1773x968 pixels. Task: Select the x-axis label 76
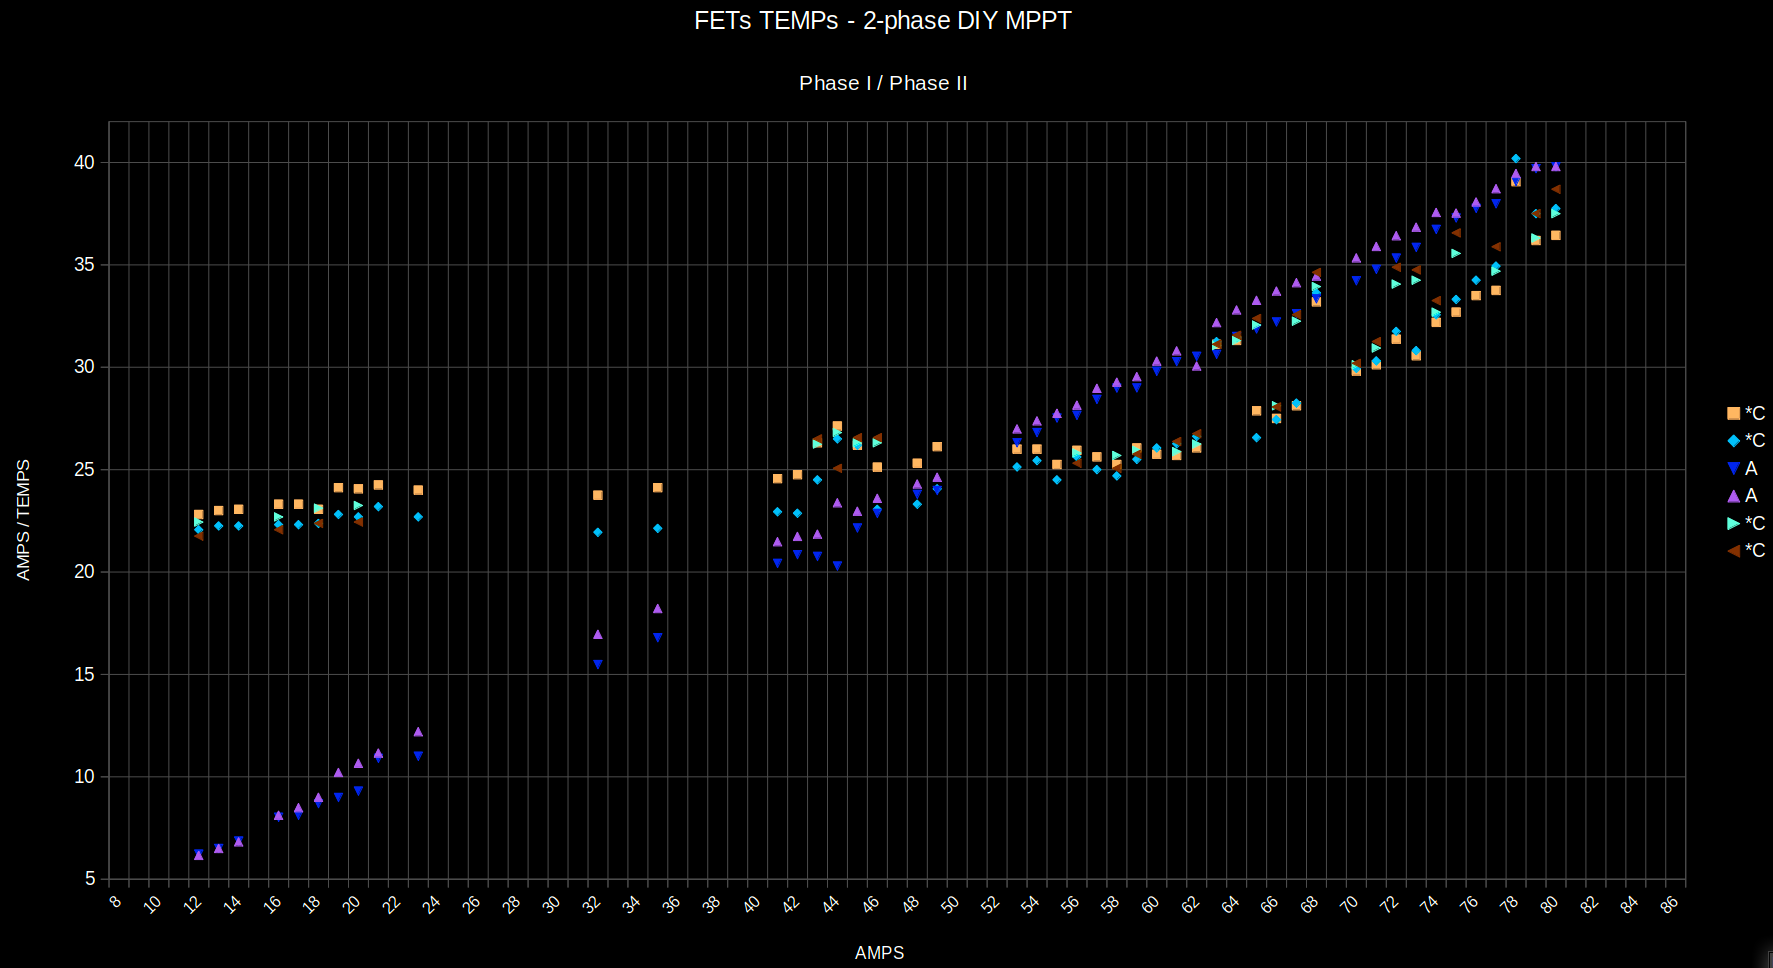[1470, 905]
